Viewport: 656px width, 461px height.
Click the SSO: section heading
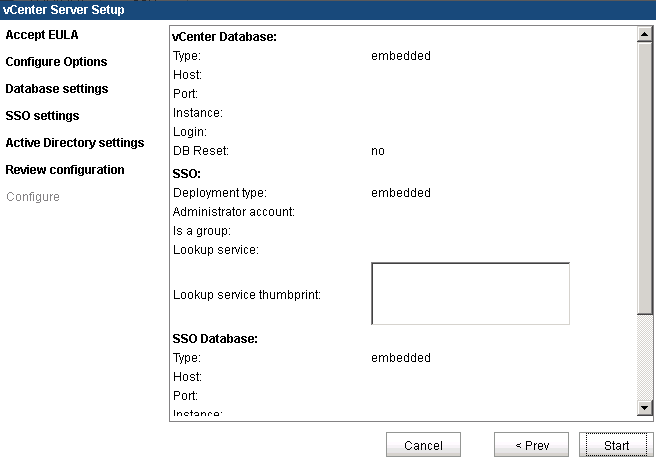click(x=187, y=174)
